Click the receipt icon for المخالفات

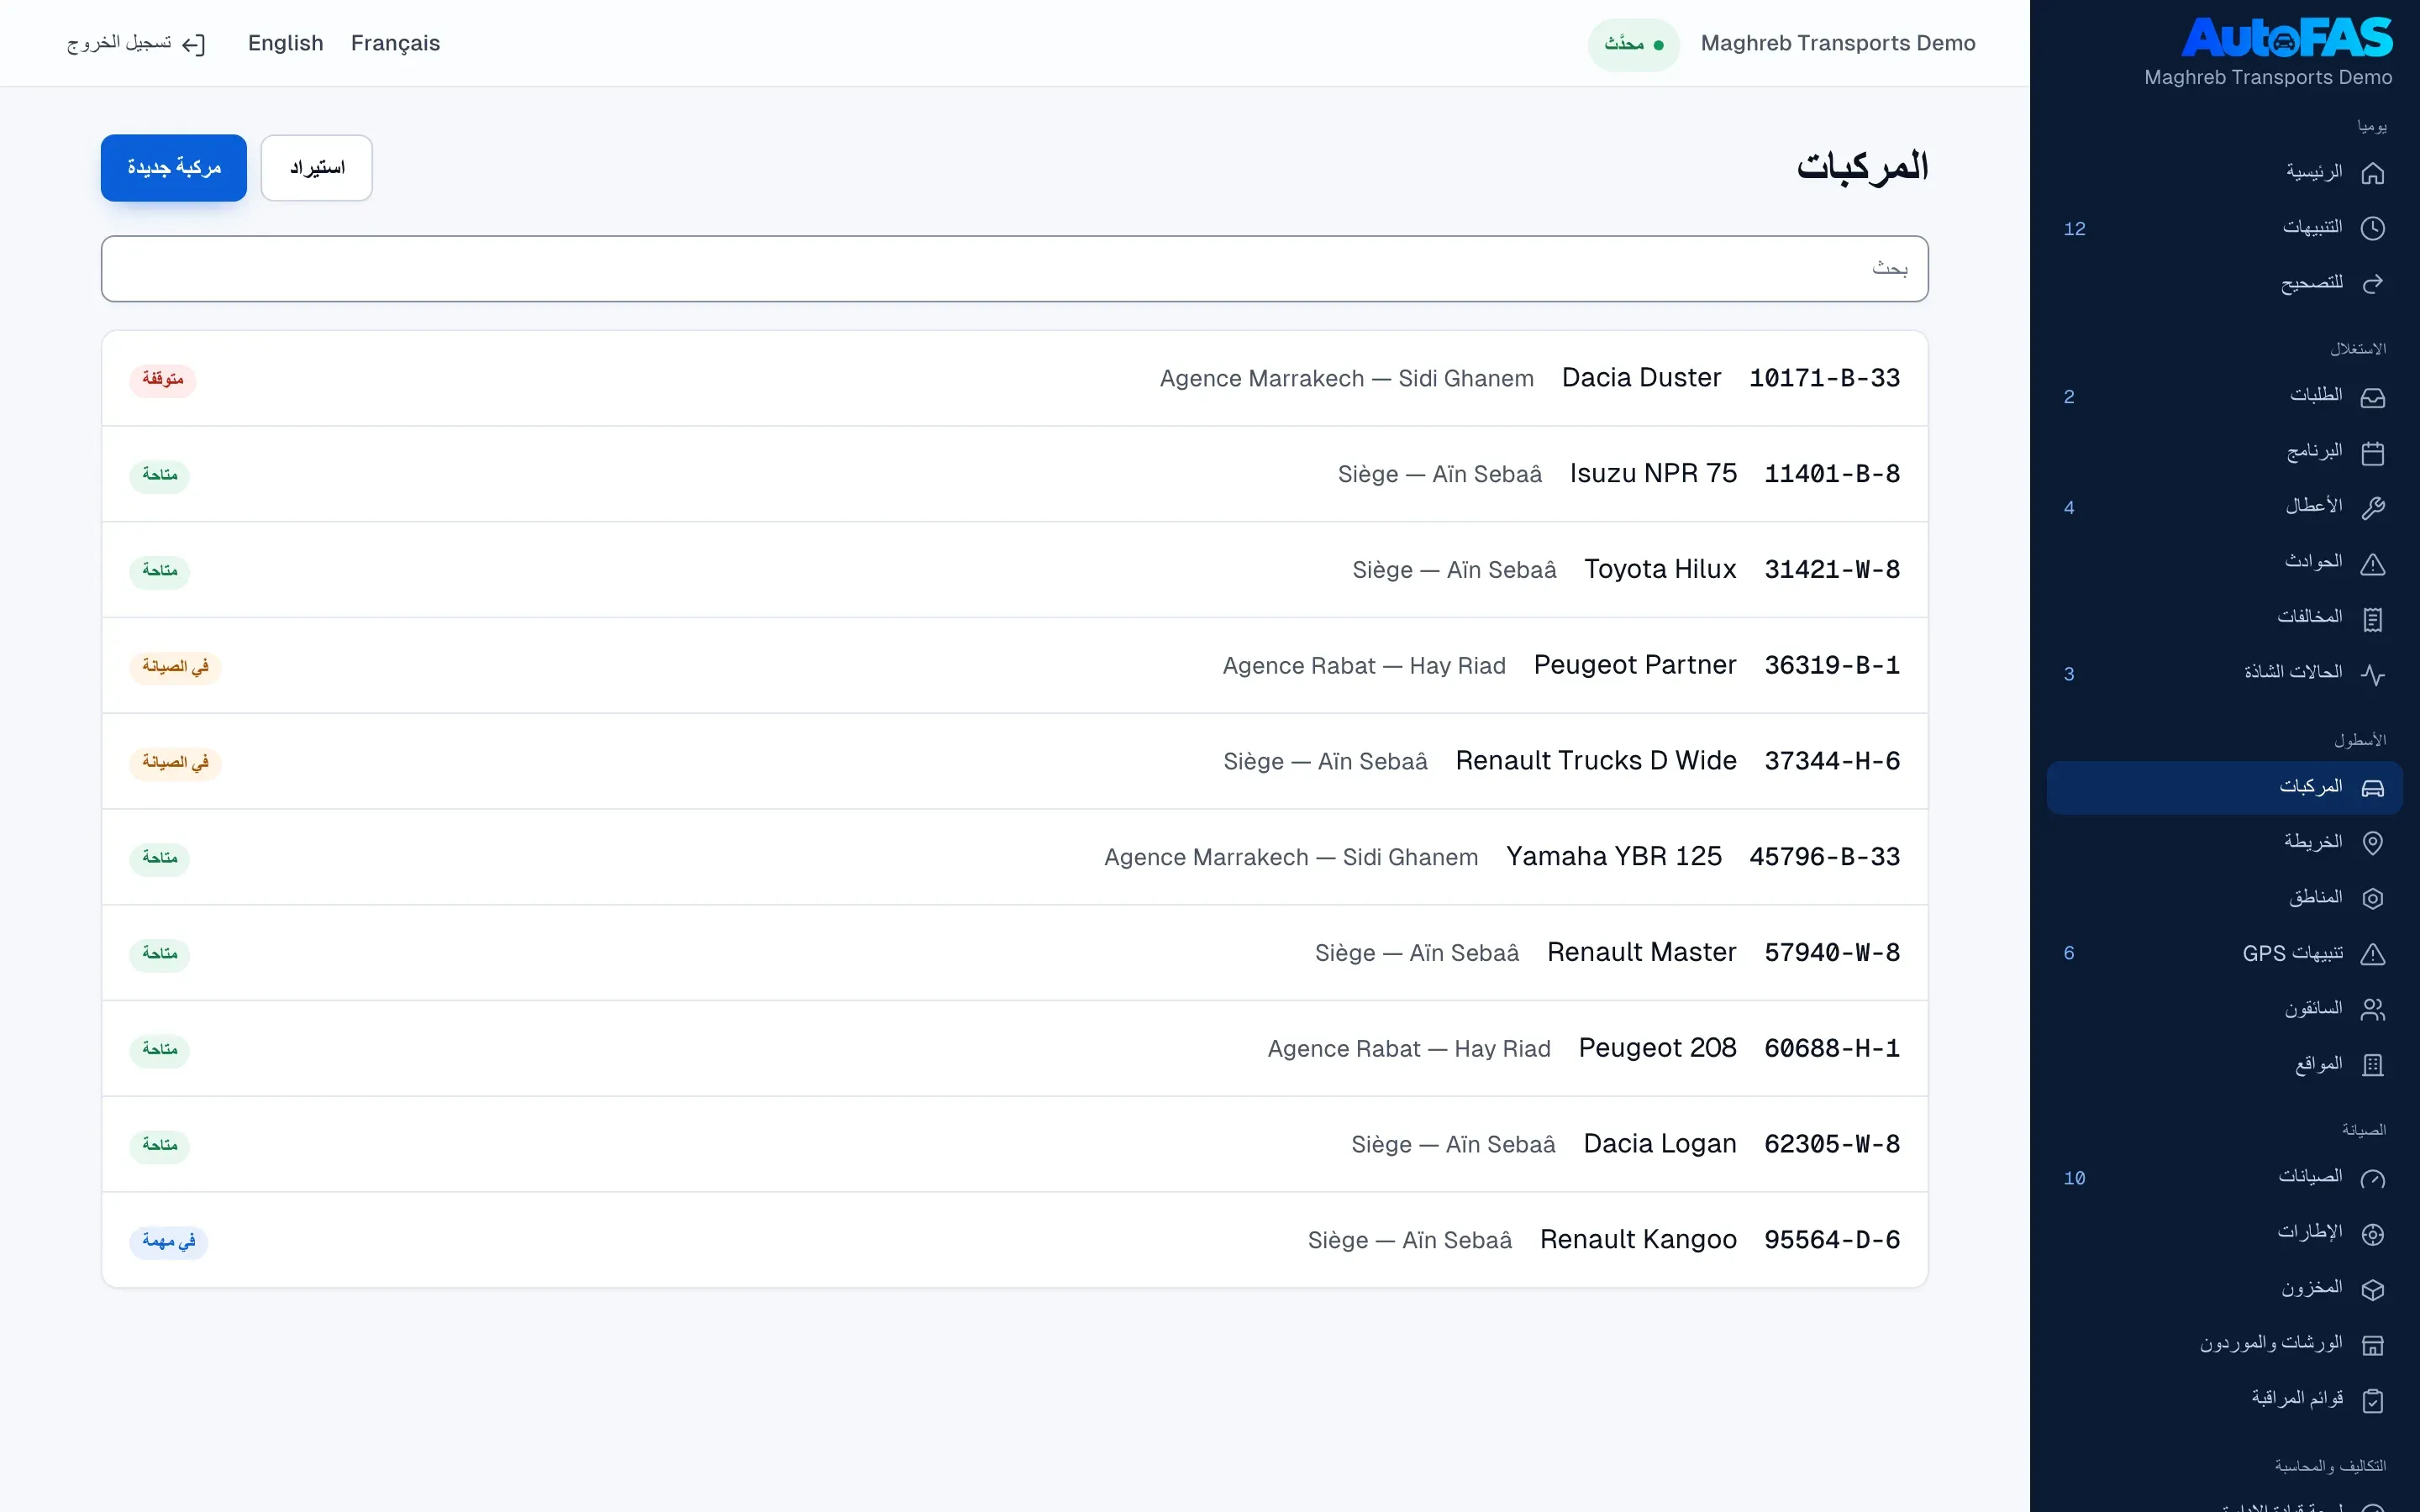click(2372, 619)
